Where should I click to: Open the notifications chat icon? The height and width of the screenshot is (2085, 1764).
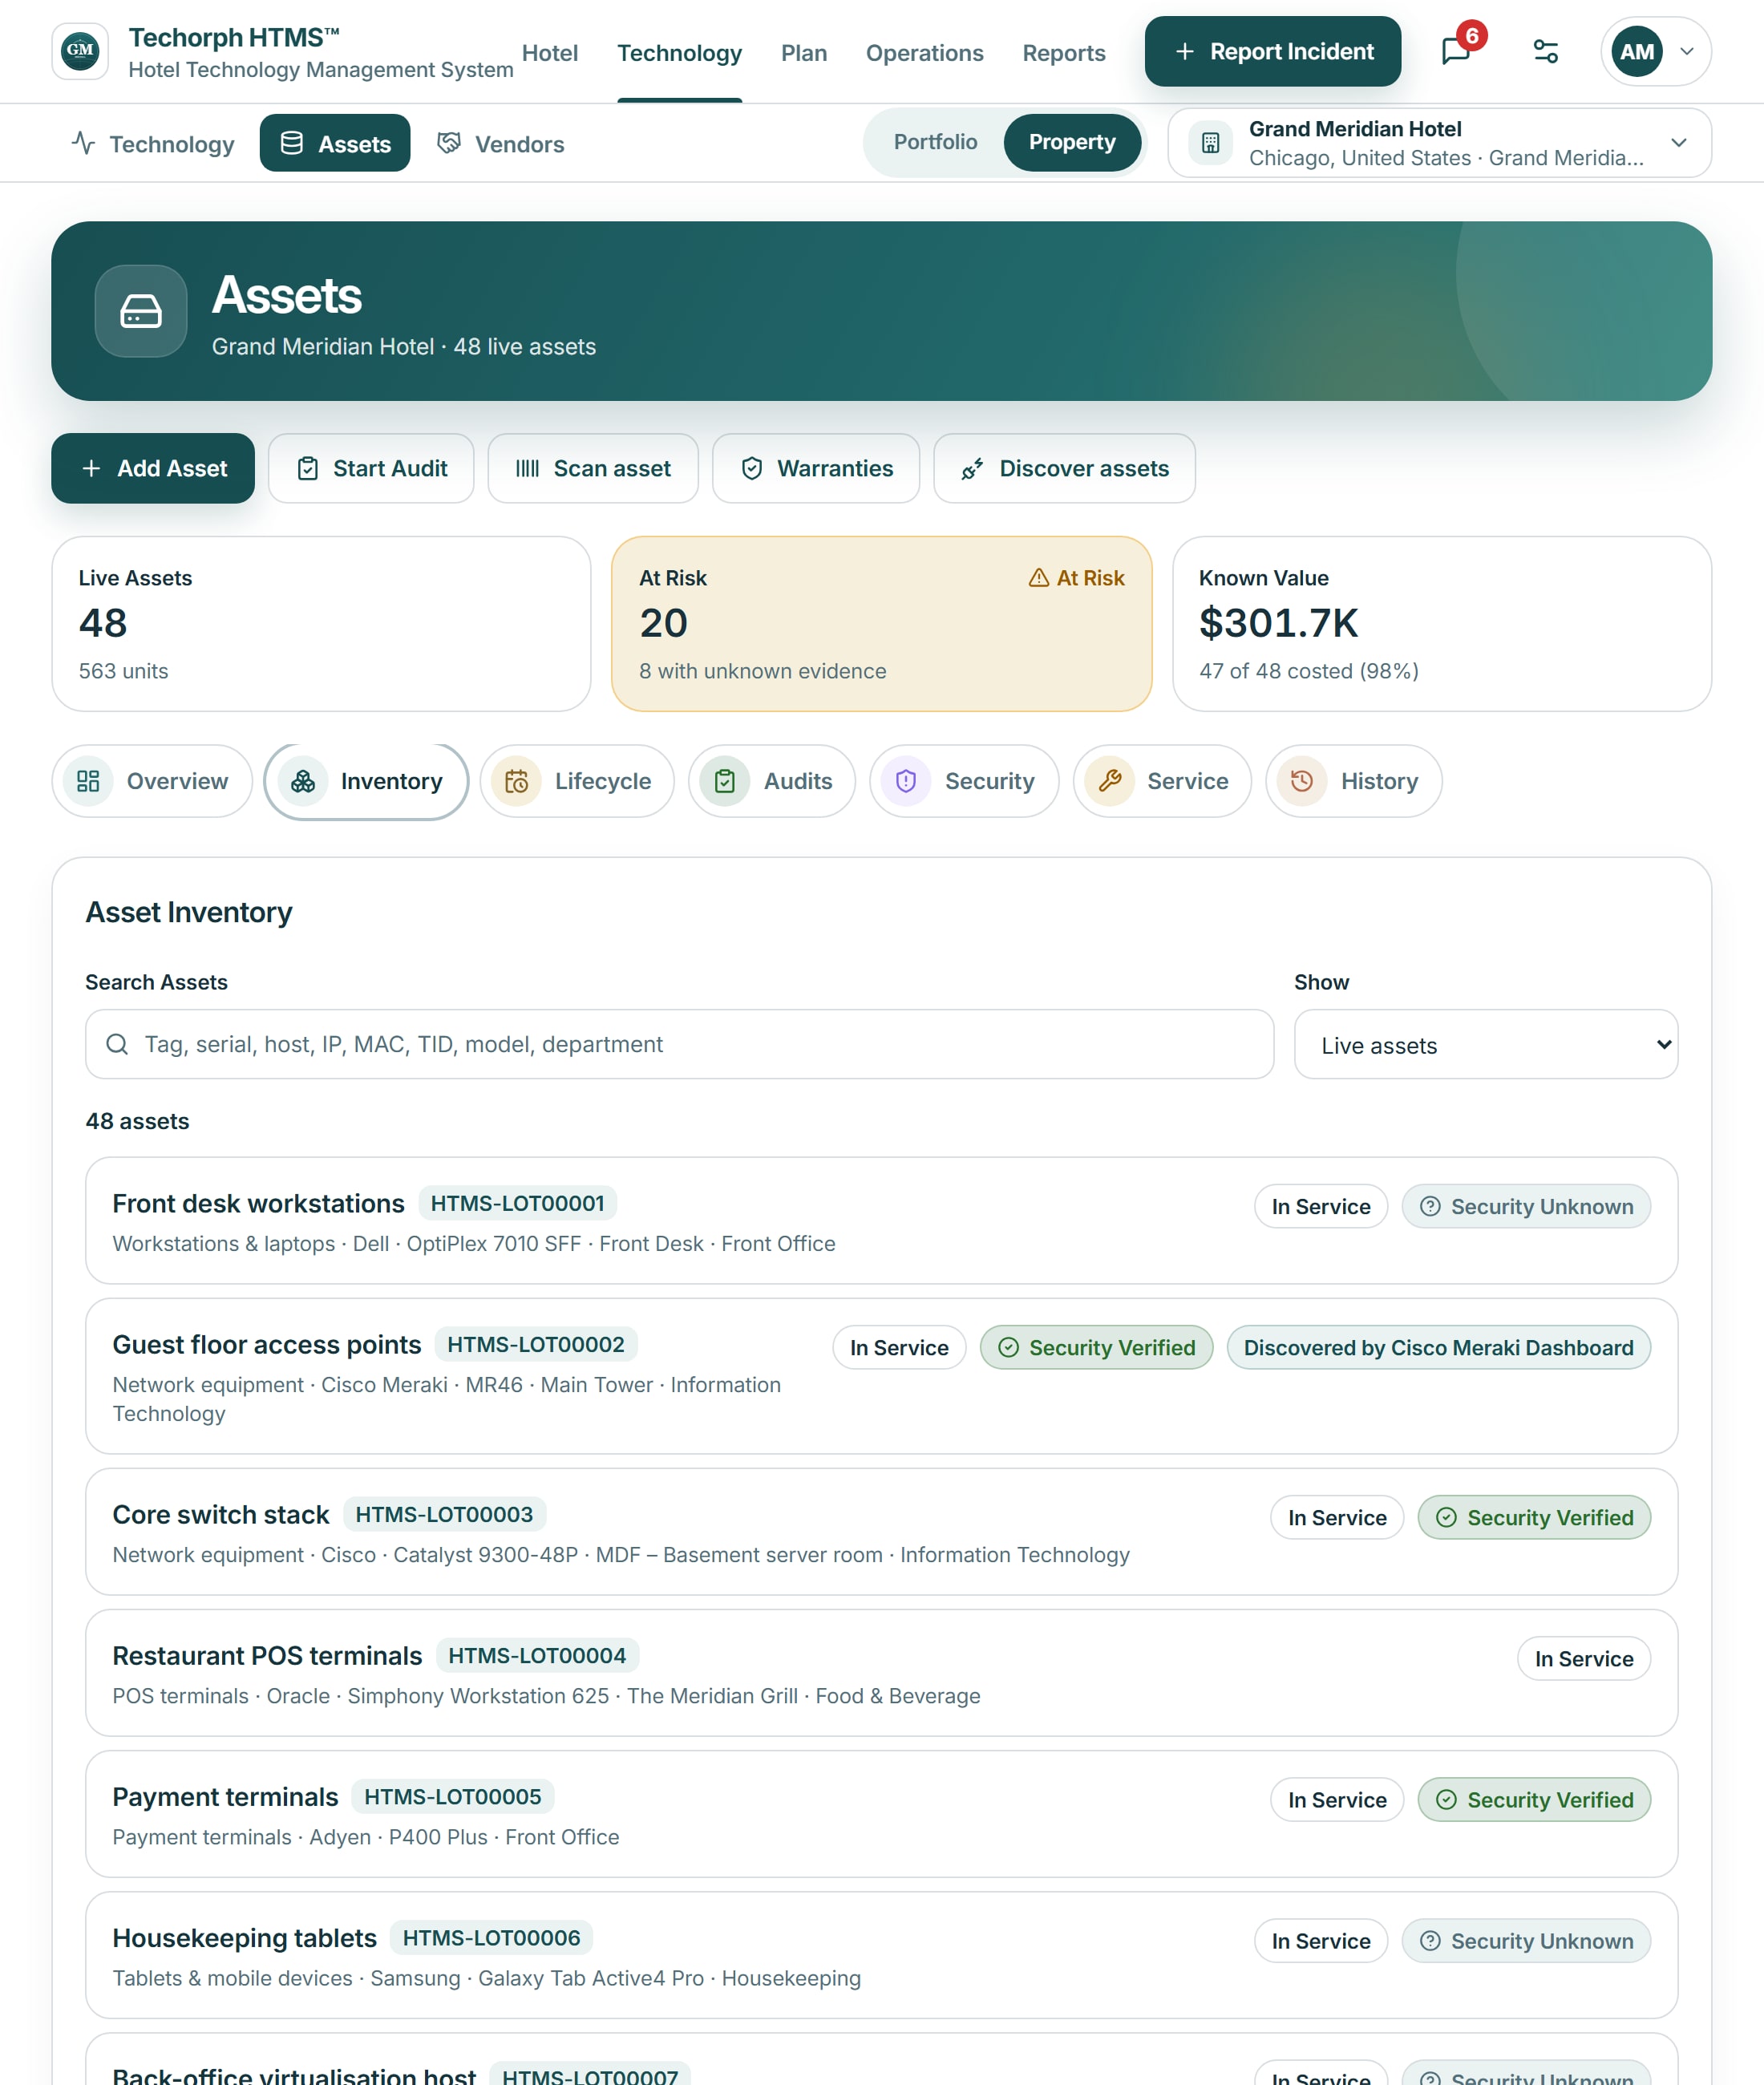click(1455, 51)
